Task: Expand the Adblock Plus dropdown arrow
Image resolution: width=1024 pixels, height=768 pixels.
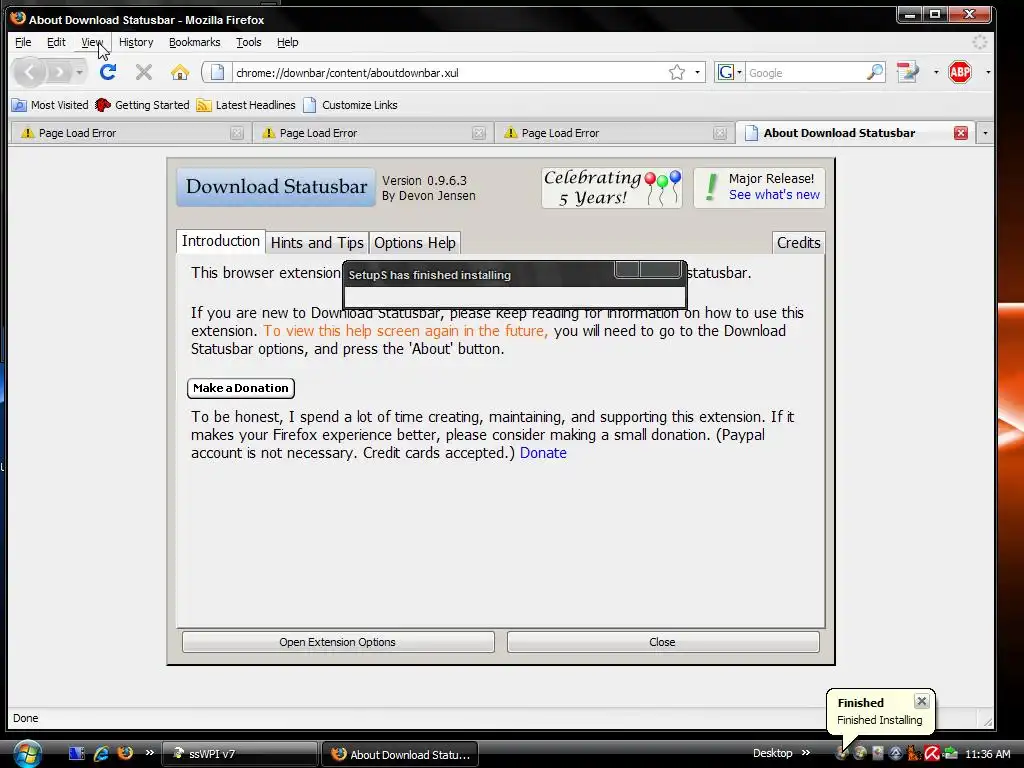Action: 987,72
